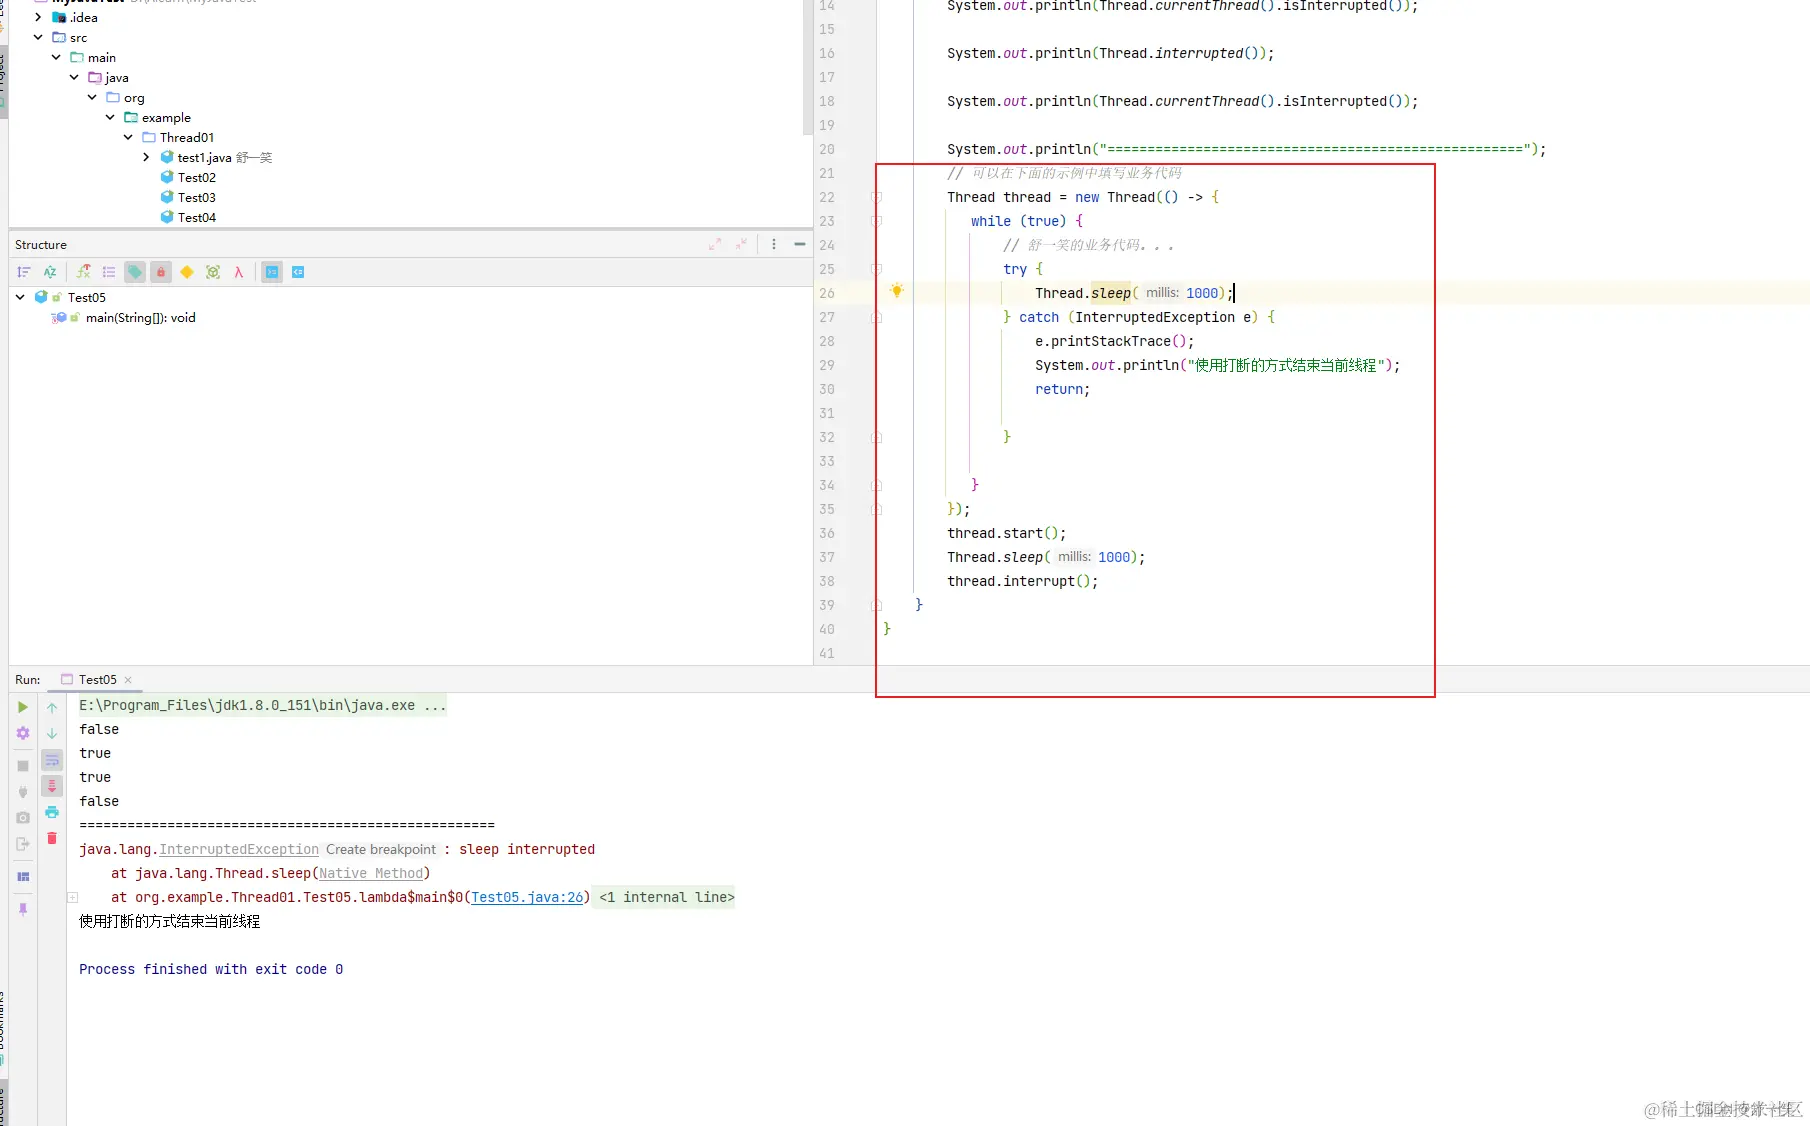Open Test04 in project tree

(x=197, y=217)
